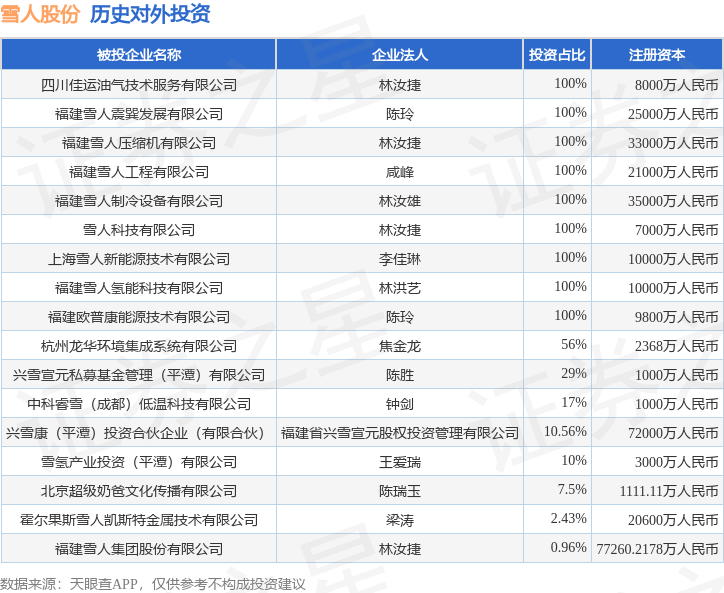The width and height of the screenshot is (724, 593).
Task: Click the 投资占比 column header
Action: (557, 54)
